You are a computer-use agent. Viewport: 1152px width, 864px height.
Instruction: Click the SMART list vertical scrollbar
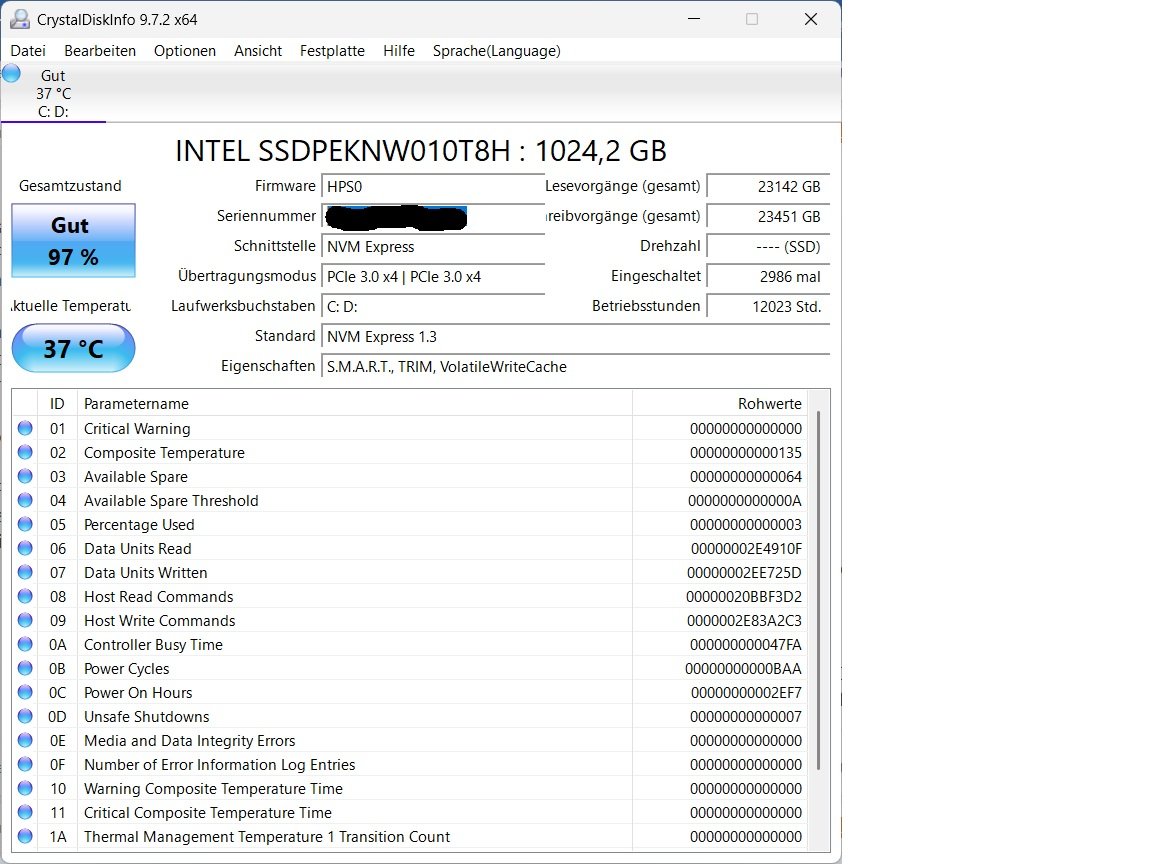[x=818, y=590]
